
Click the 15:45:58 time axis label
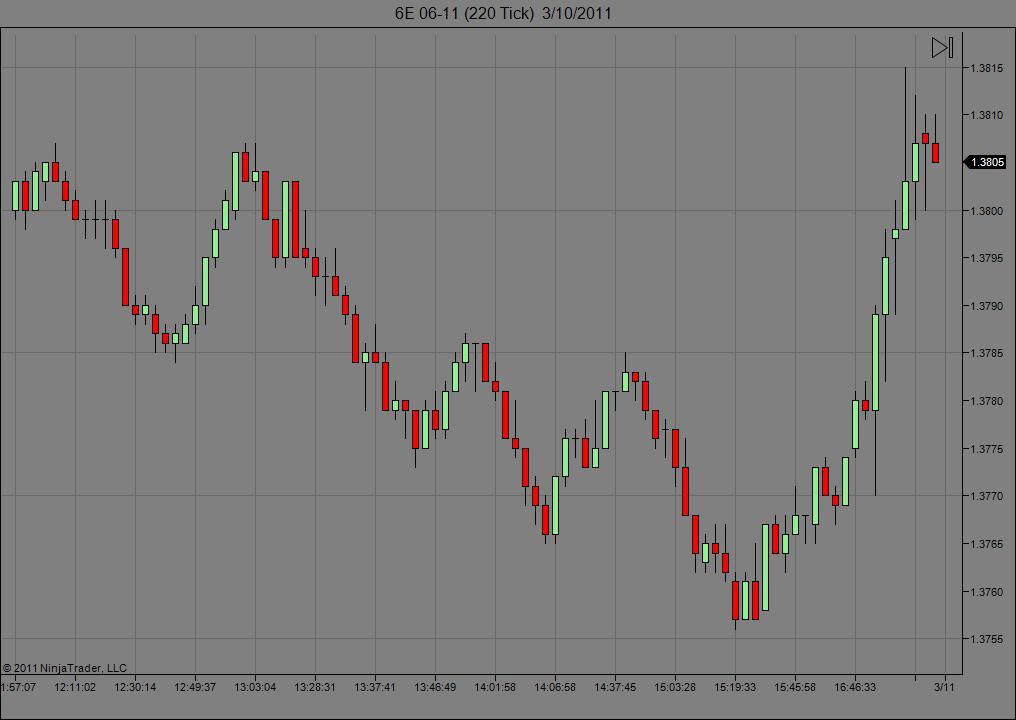(795, 687)
